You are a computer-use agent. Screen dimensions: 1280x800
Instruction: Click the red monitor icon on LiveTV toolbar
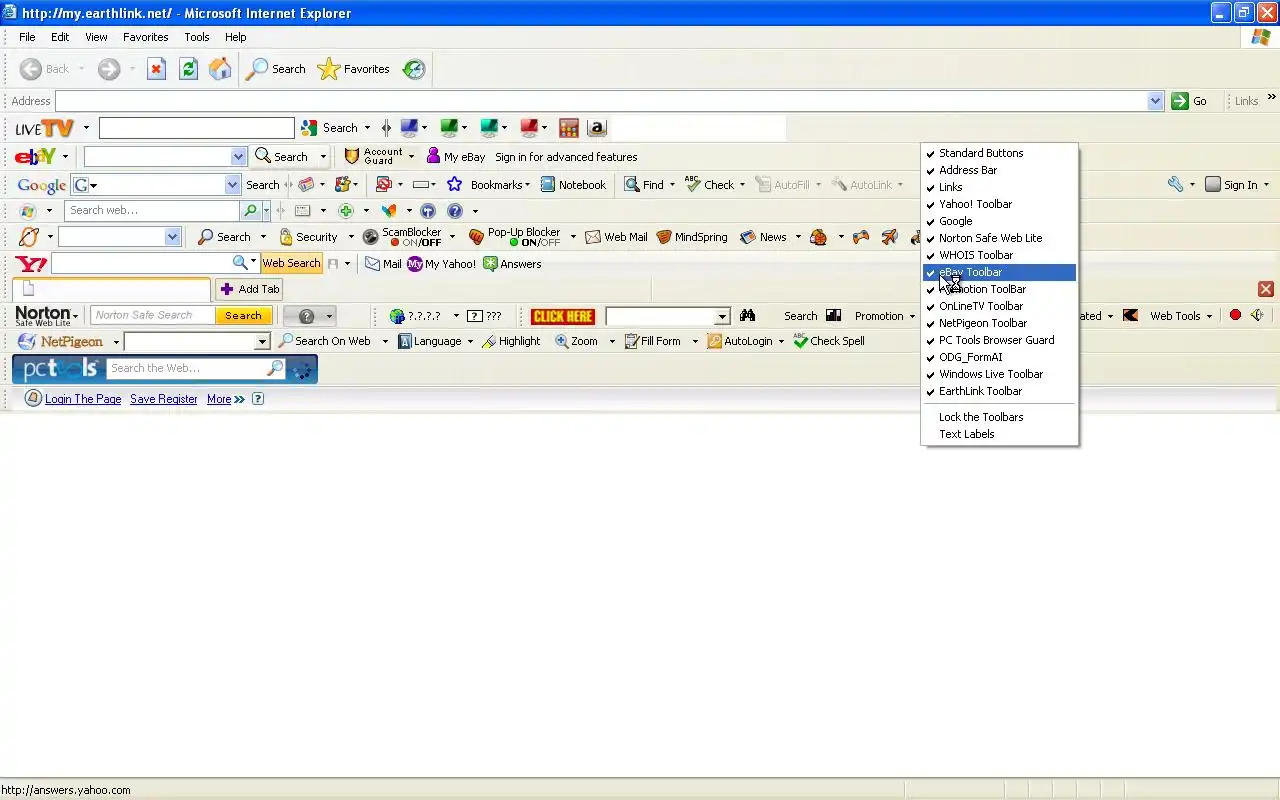(529, 128)
